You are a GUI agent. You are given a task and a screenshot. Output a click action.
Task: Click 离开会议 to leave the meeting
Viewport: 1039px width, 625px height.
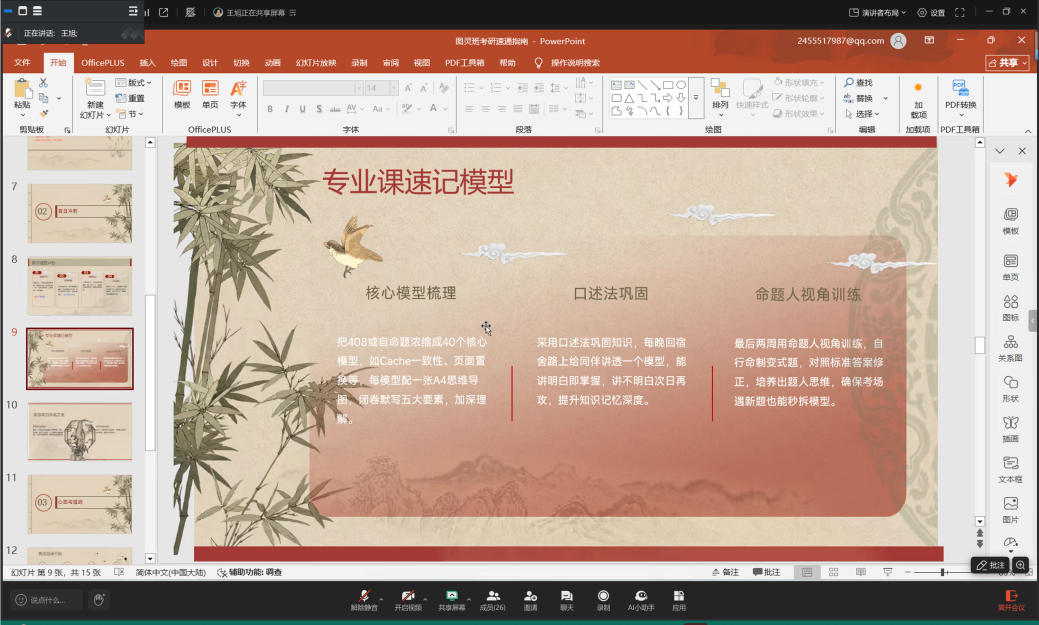[x=1011, y=600]
